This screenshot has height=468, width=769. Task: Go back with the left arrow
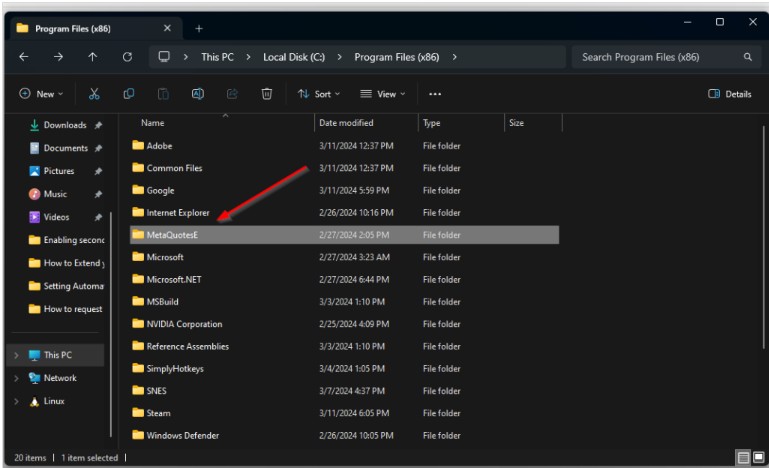point(24,57)
